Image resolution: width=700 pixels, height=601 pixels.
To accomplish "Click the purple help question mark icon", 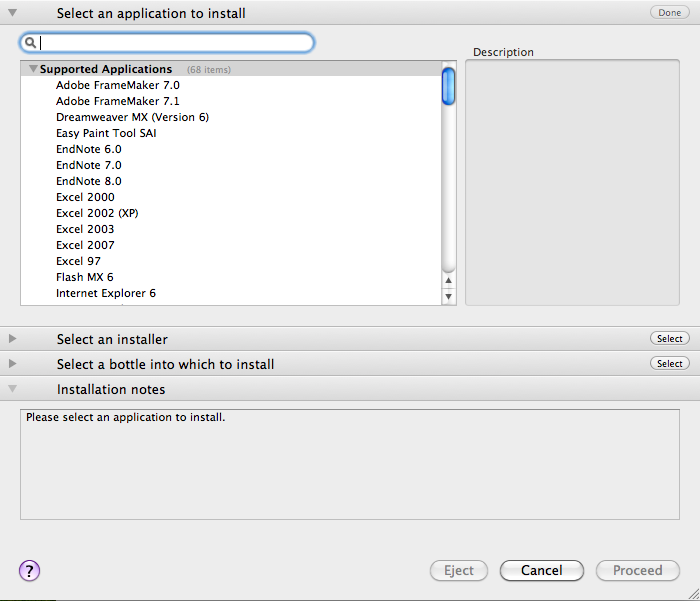I will (x=29, y=571).
